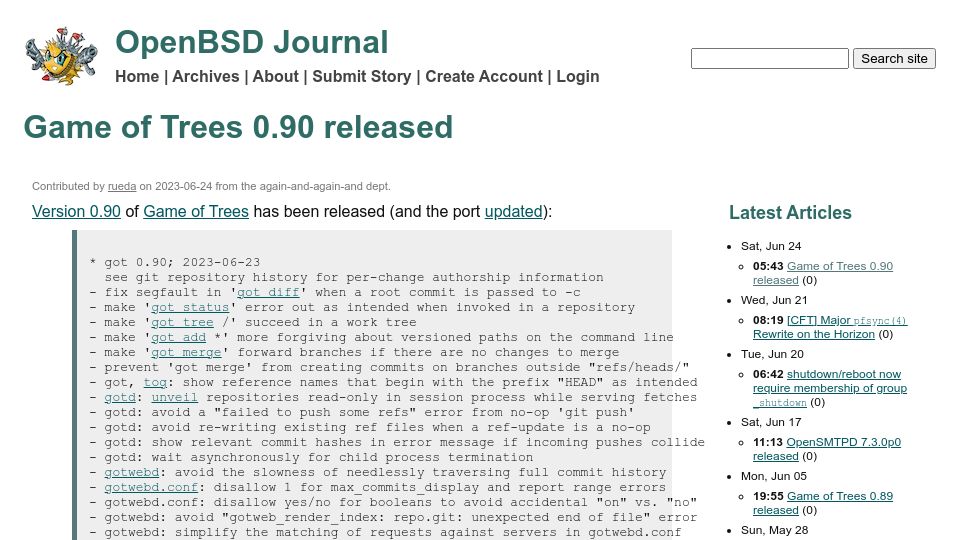
Task: Open the Version 0.90 link
Action: click(76, 211)
